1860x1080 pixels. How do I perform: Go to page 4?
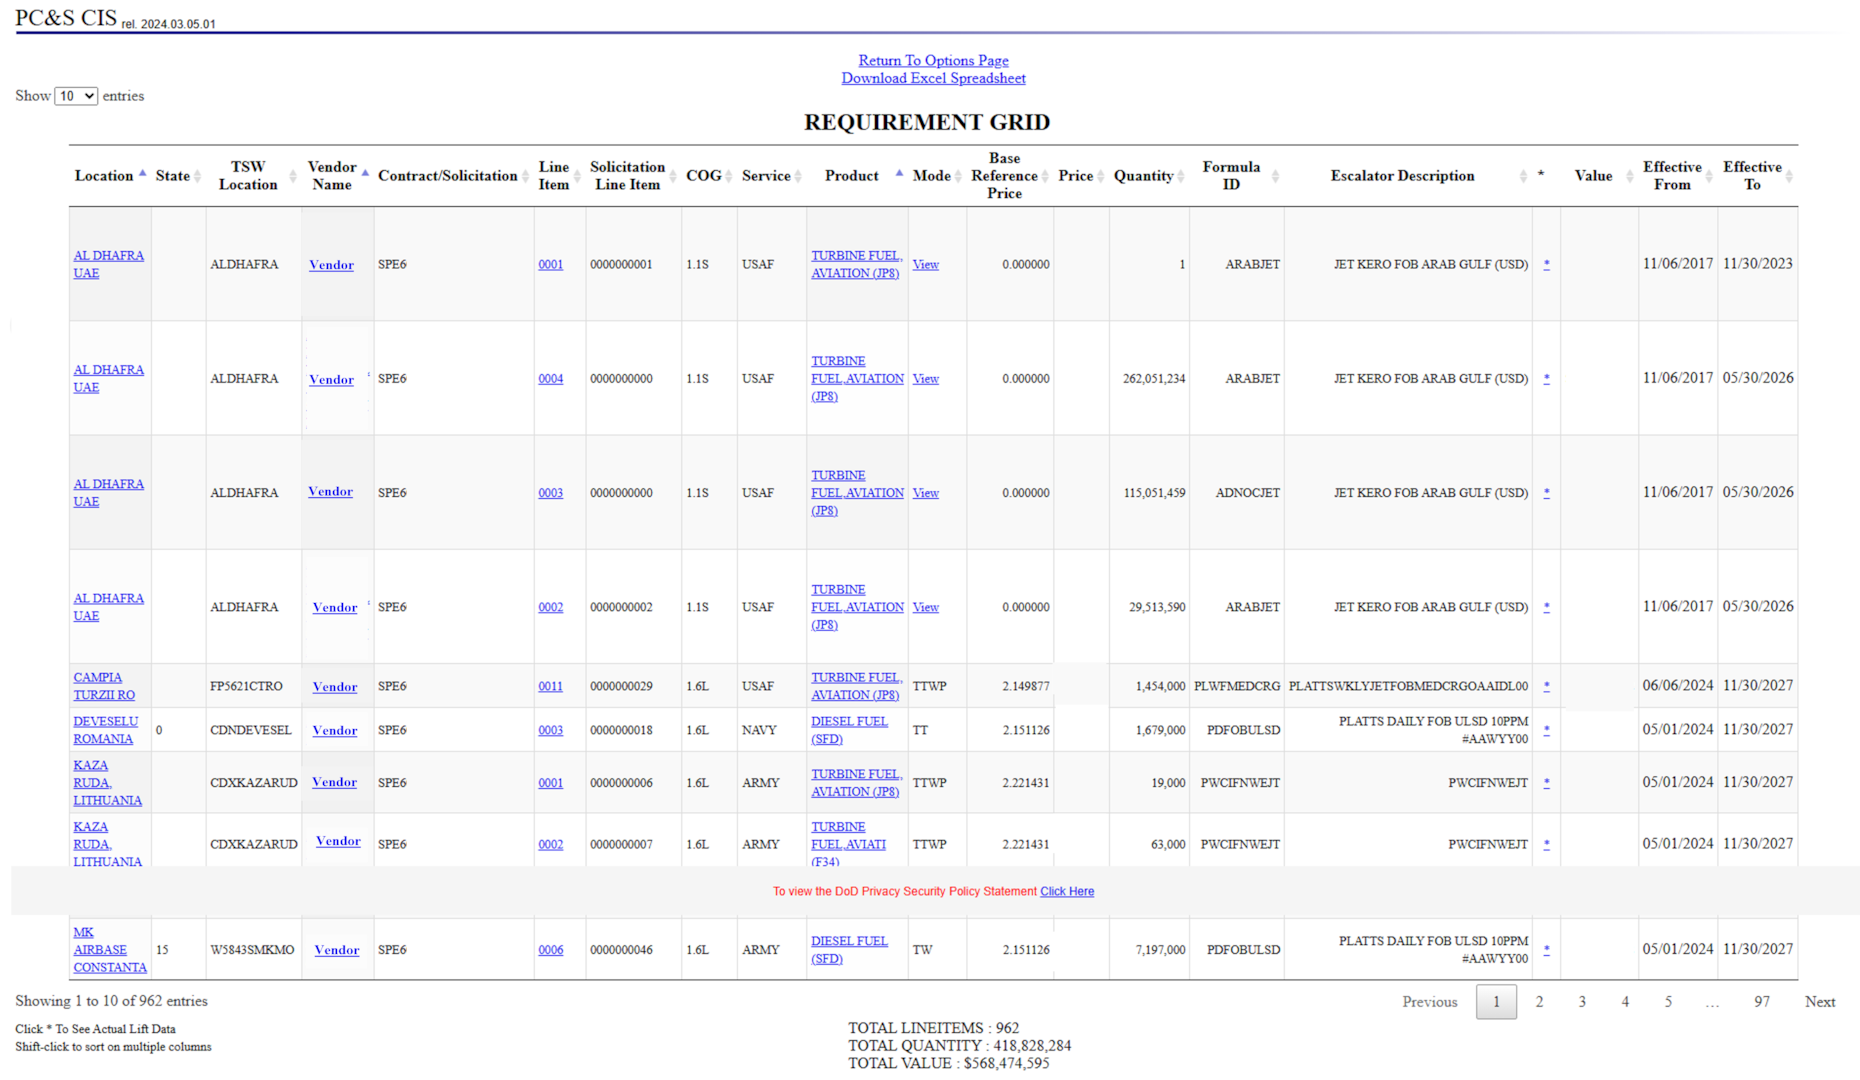[1625, 1002]
